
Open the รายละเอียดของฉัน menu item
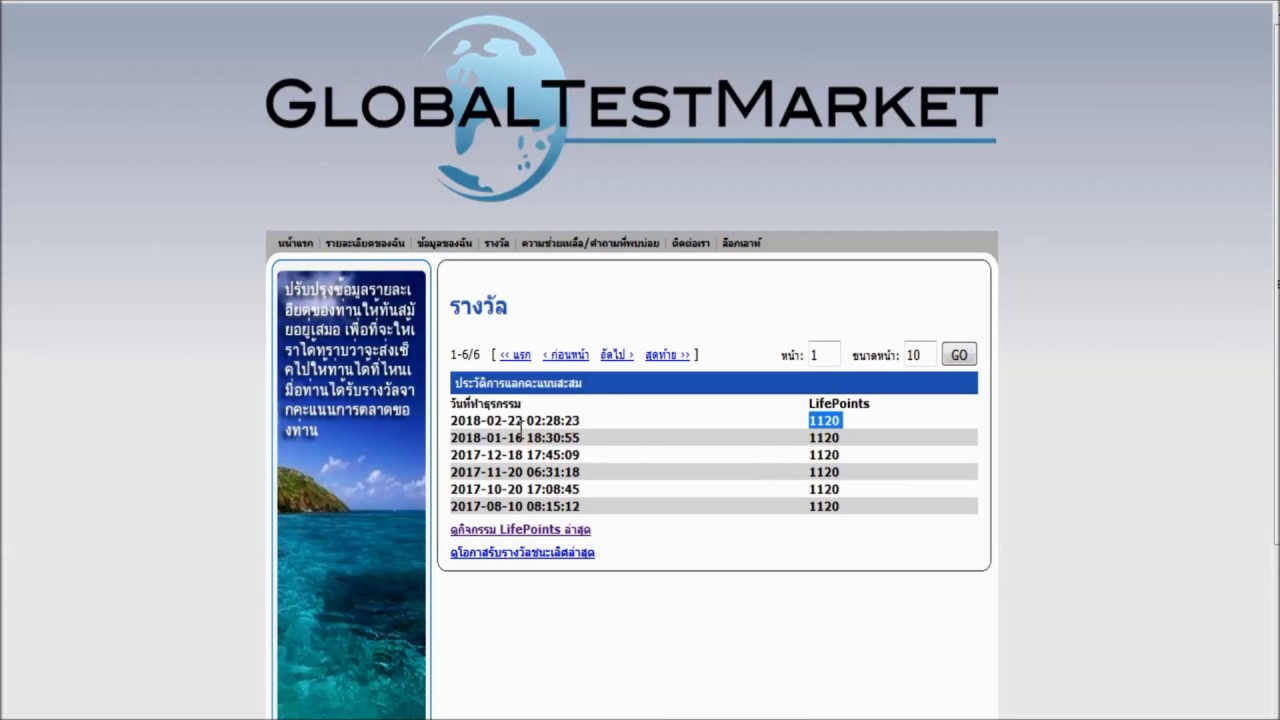point(365,243)
